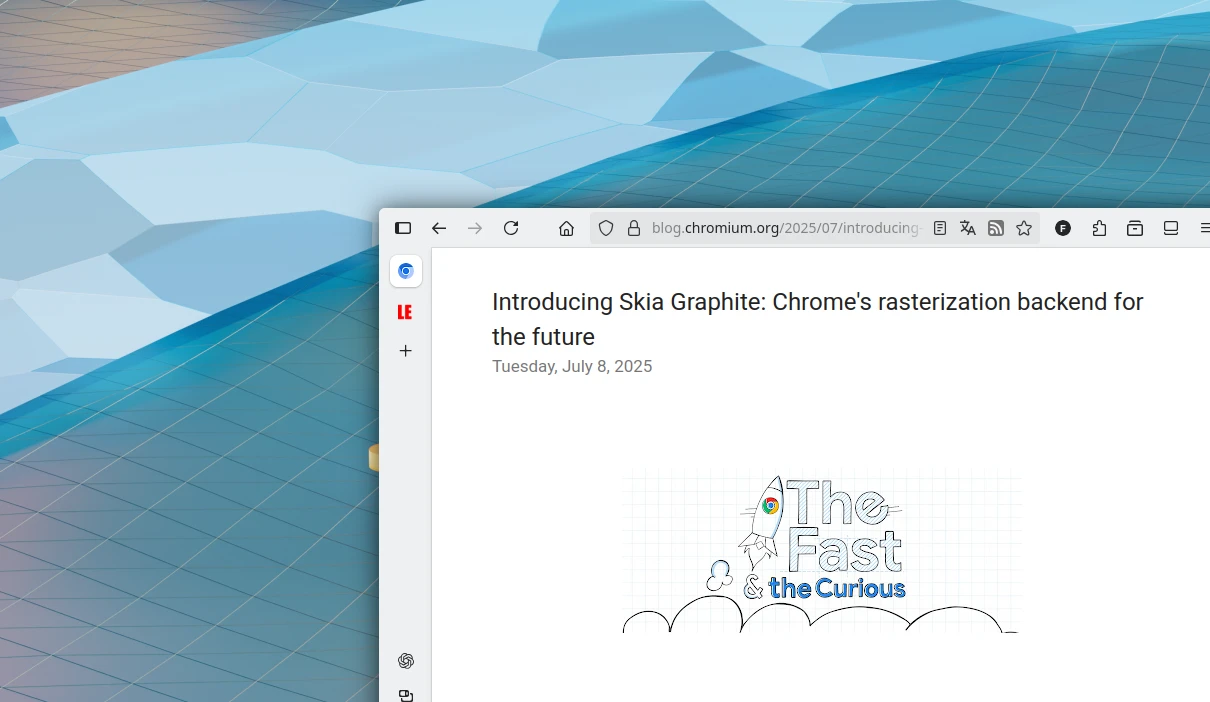The height and width of the screenshot is (702, 1210).
Task: Open the extensions puzzle-piece menu
Action: point(1100,228)
